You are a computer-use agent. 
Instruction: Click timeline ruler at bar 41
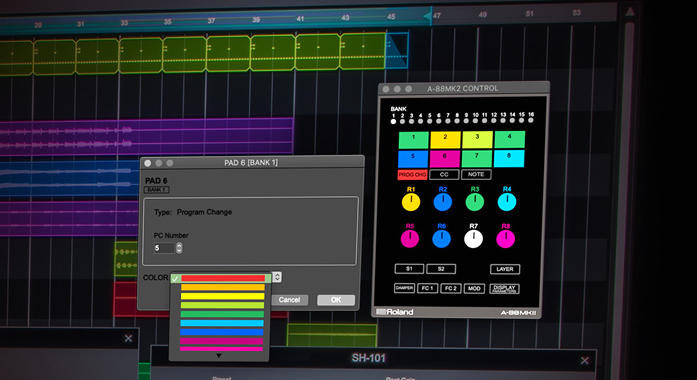[x=300, y=19]
